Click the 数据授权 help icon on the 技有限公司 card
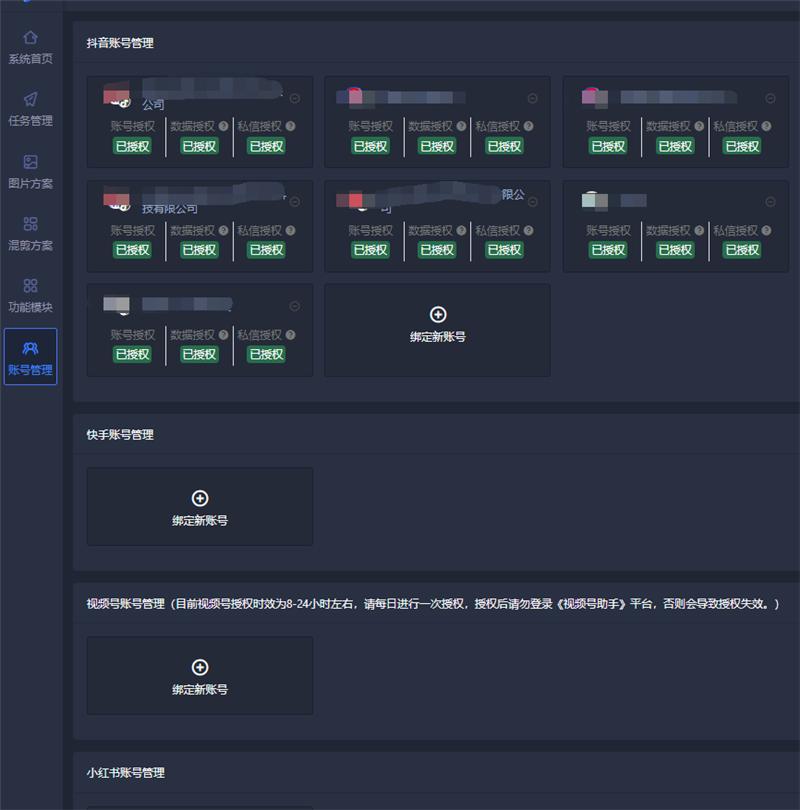The height and width of the screenshot is (810, 800). point(223,230)
